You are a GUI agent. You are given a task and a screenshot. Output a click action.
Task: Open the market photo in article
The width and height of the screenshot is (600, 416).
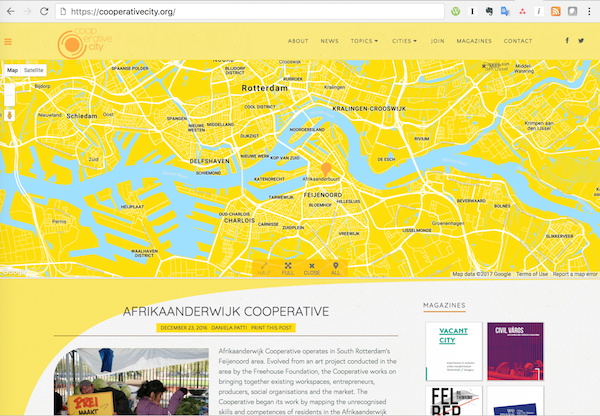(x=131, y=382)
